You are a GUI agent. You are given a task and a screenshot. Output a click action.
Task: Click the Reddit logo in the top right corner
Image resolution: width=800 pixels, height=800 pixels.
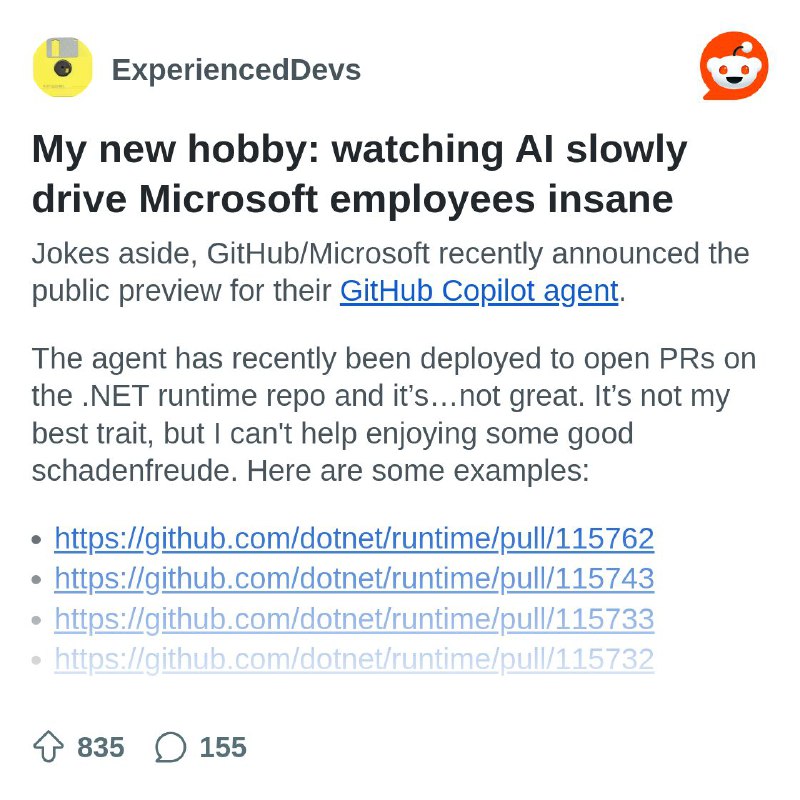733,65
